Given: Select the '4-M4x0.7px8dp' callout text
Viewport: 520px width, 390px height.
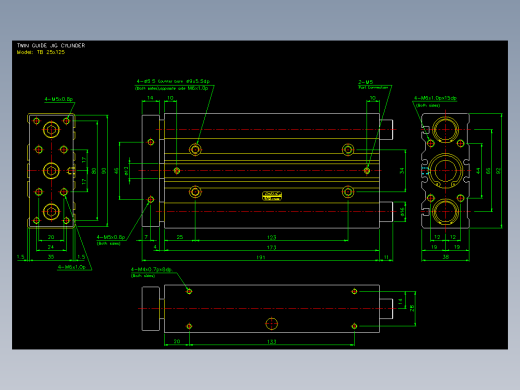Looking at the screenshot, I should click(151, 269).
